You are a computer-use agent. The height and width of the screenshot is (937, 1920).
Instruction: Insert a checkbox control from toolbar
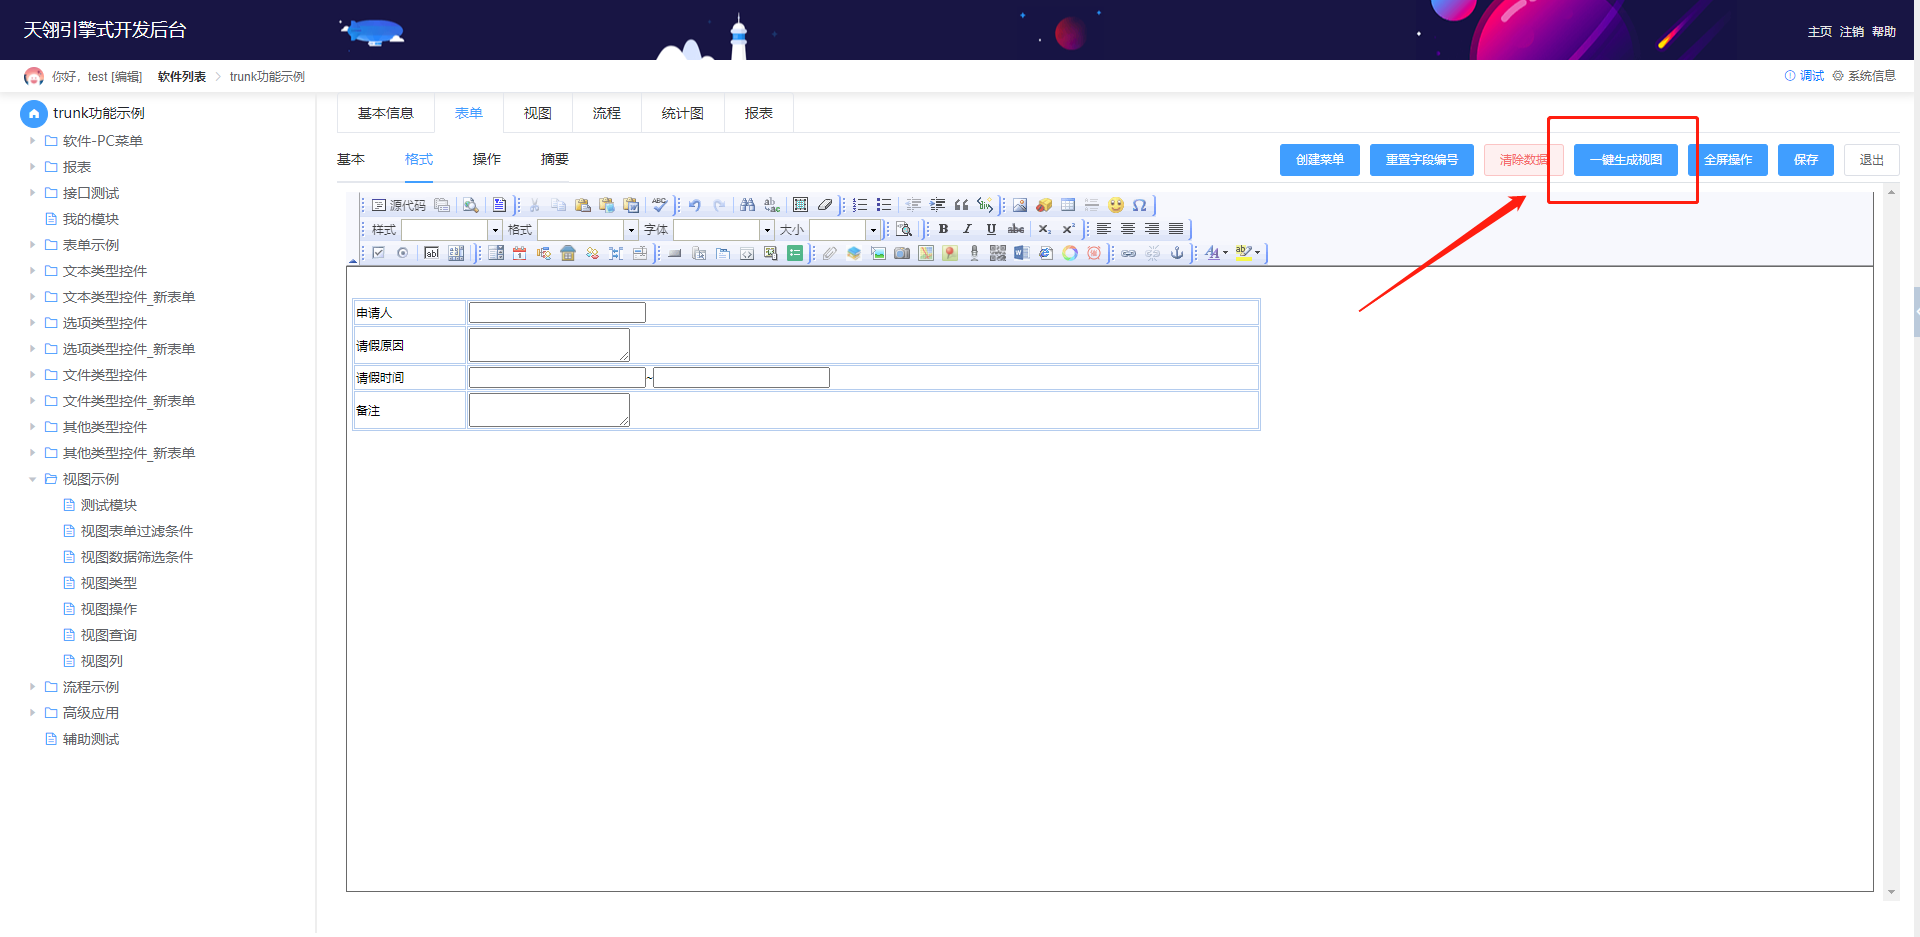379,253
